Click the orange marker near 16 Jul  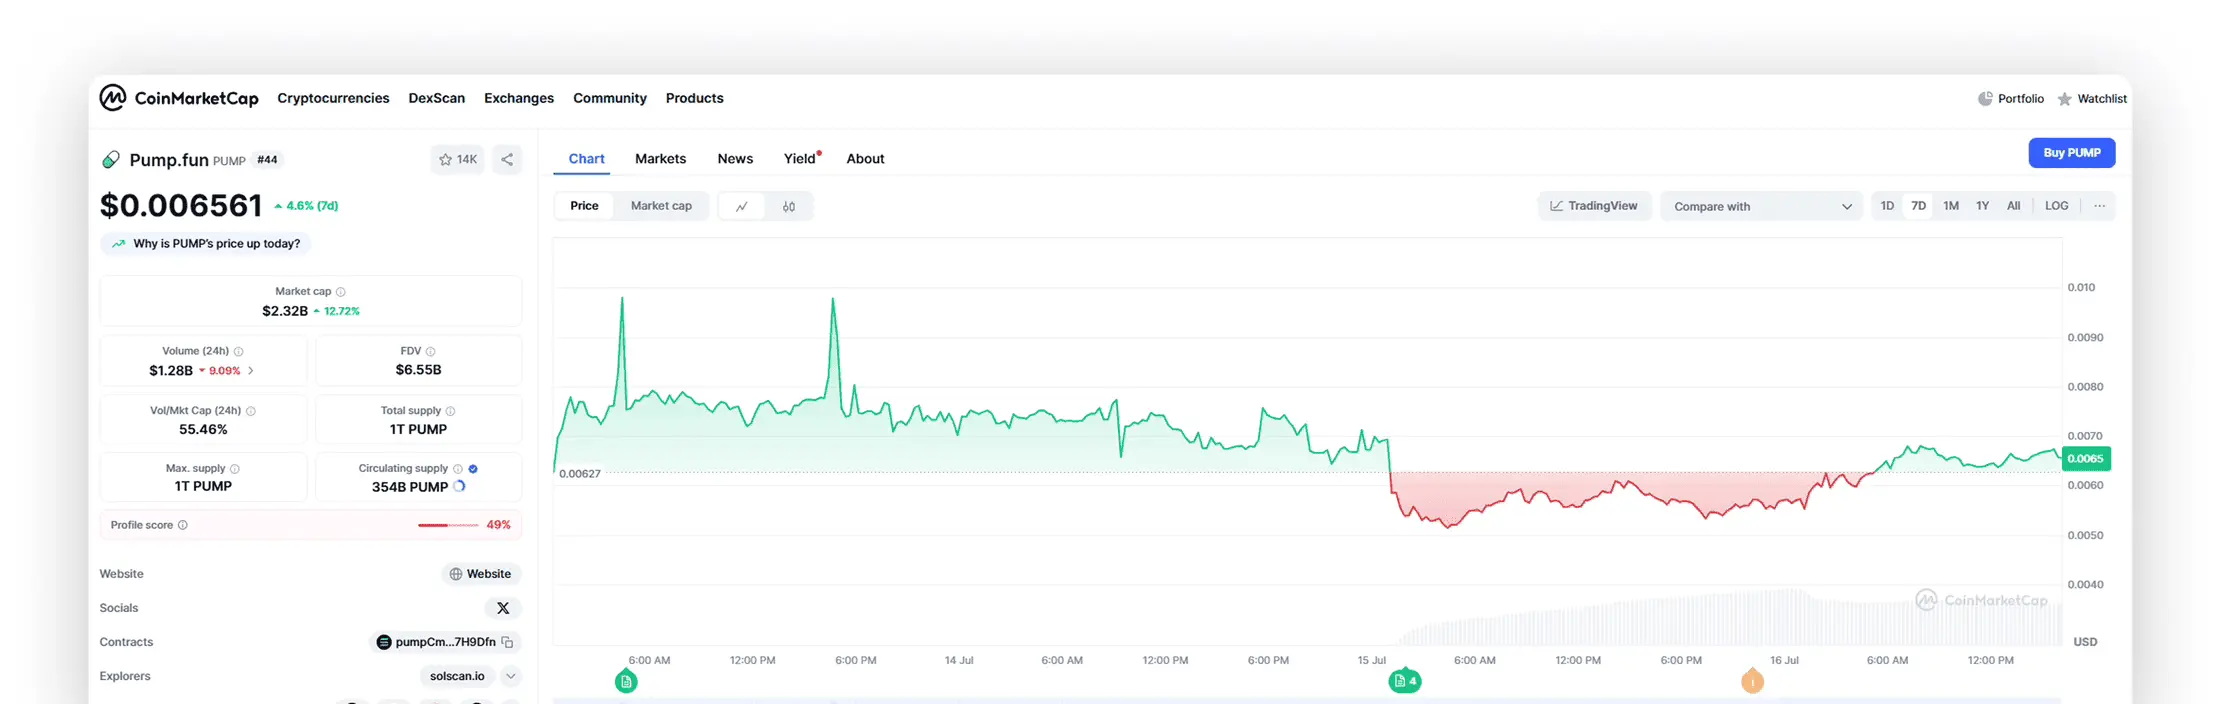1753,682
